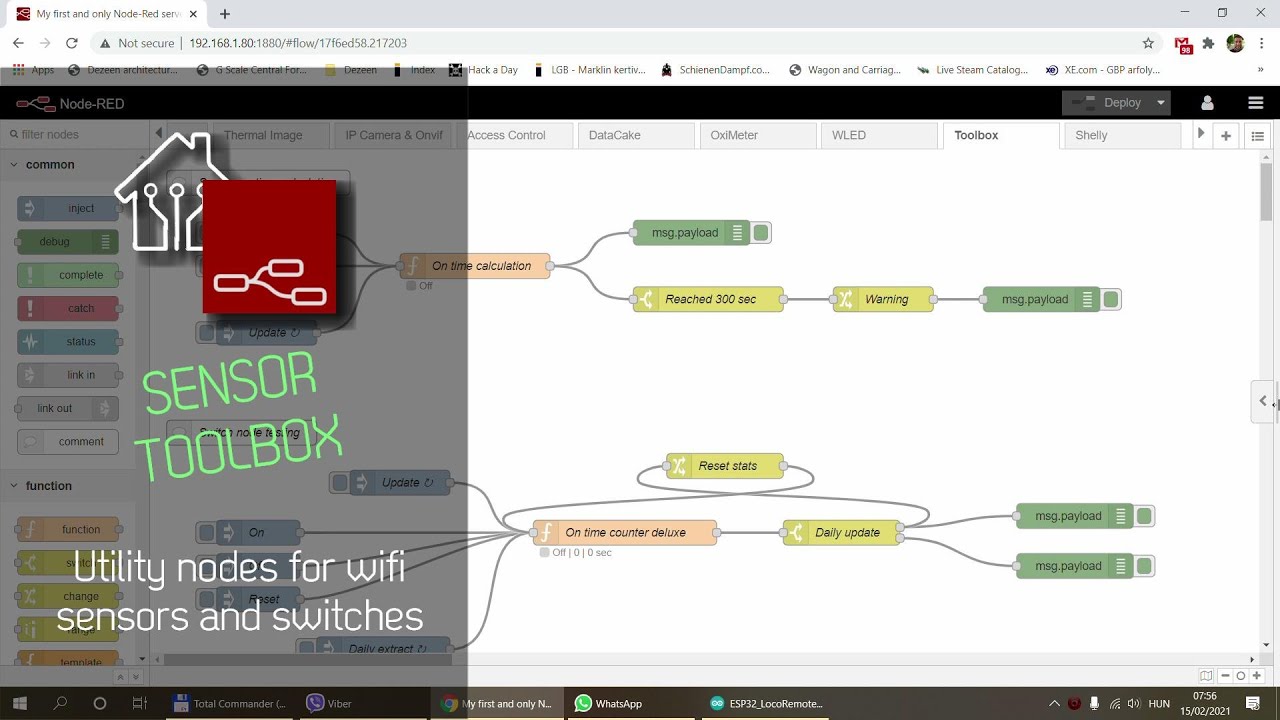Click the filter nodes search field

(76, 135)
